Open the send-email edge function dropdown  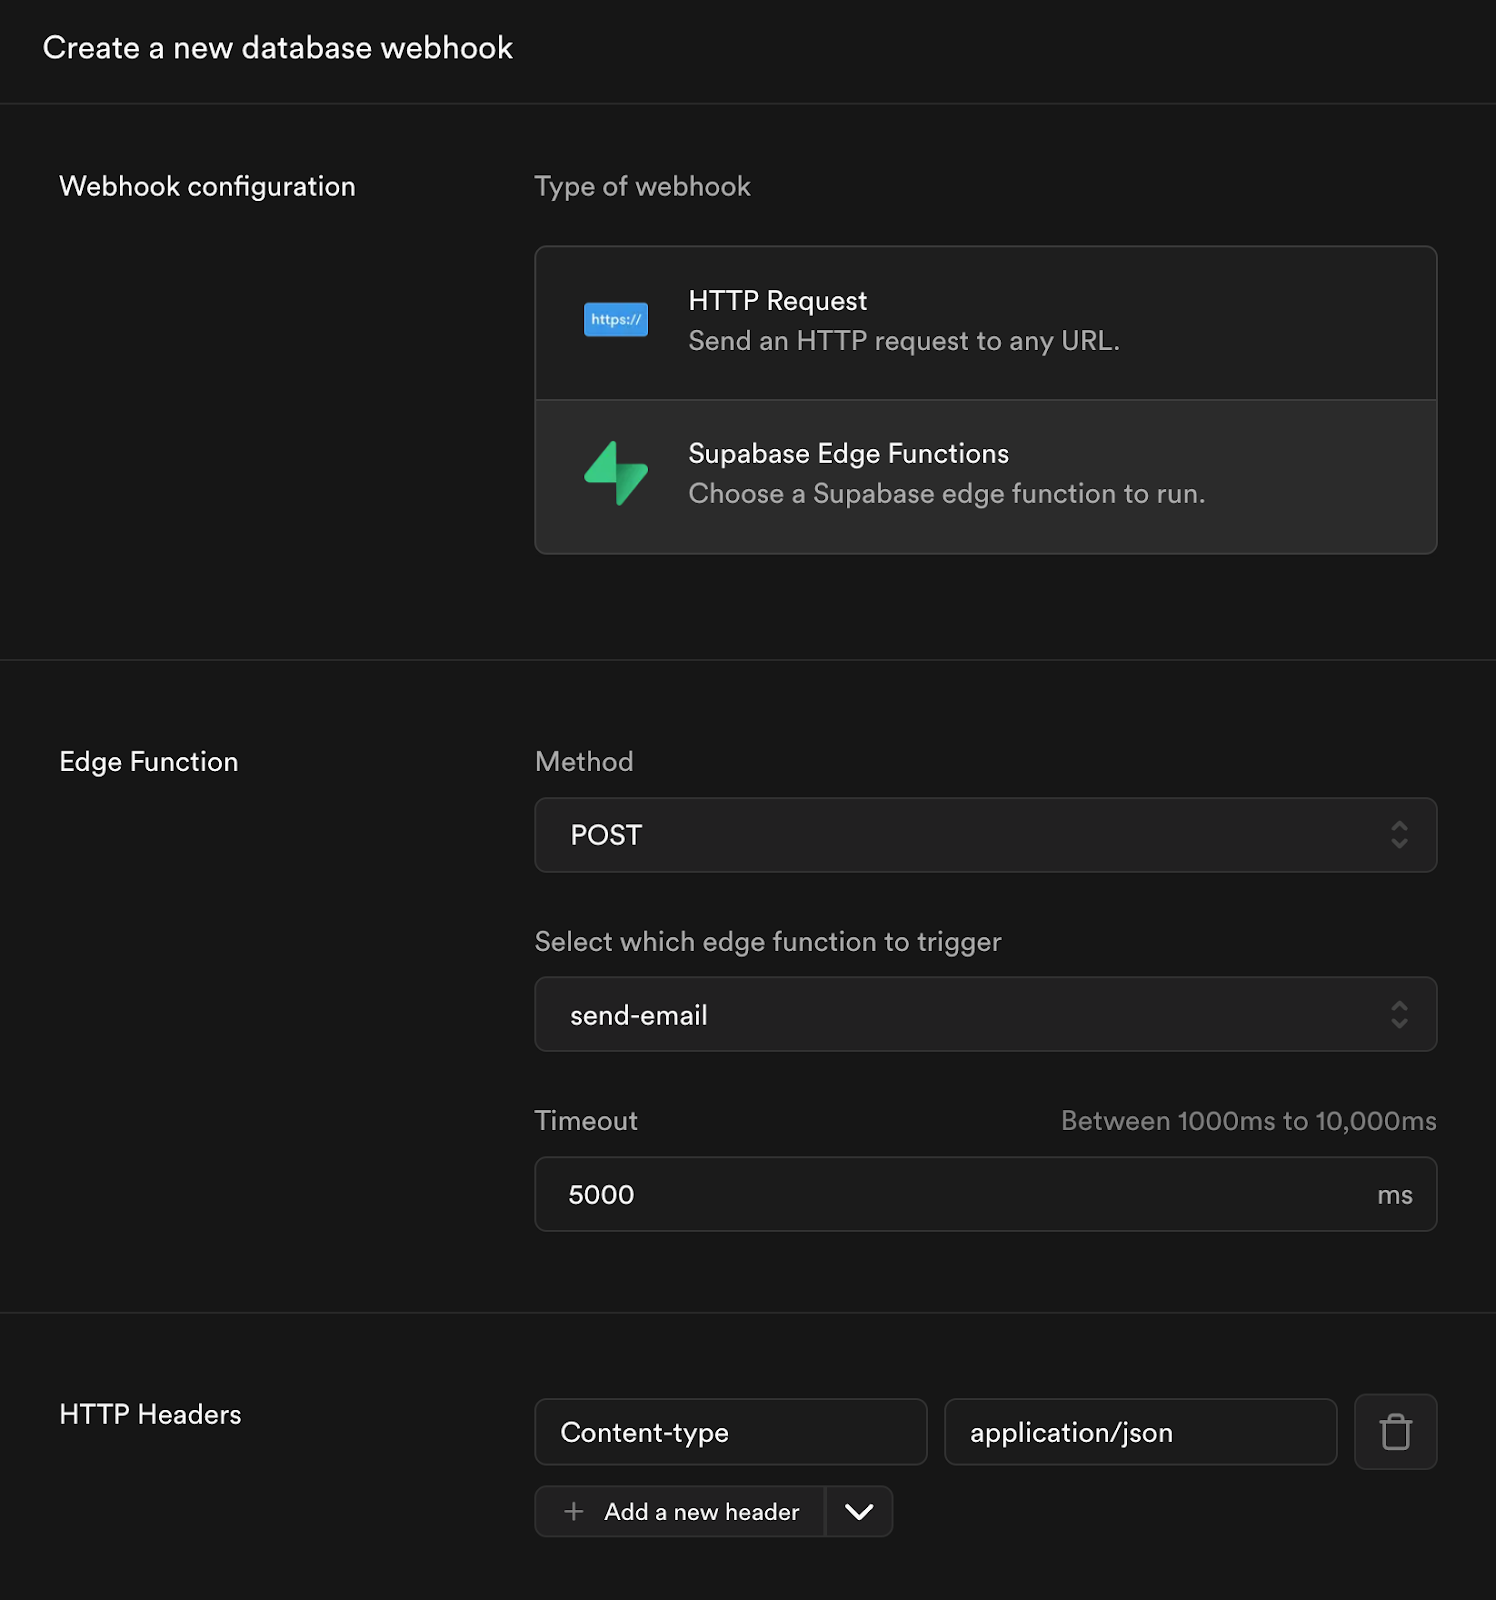pos(985,1014)
